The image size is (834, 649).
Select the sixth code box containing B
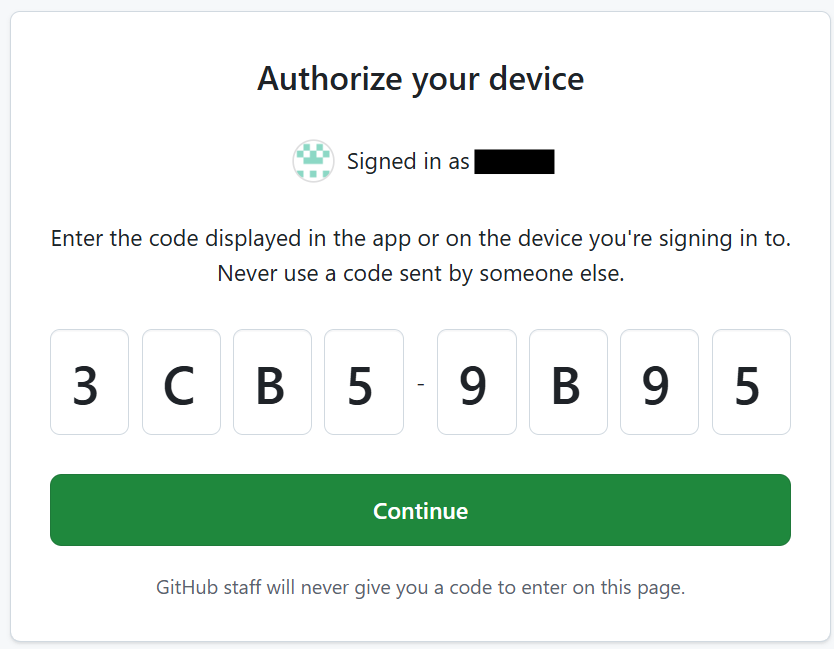tap(568, 382)
